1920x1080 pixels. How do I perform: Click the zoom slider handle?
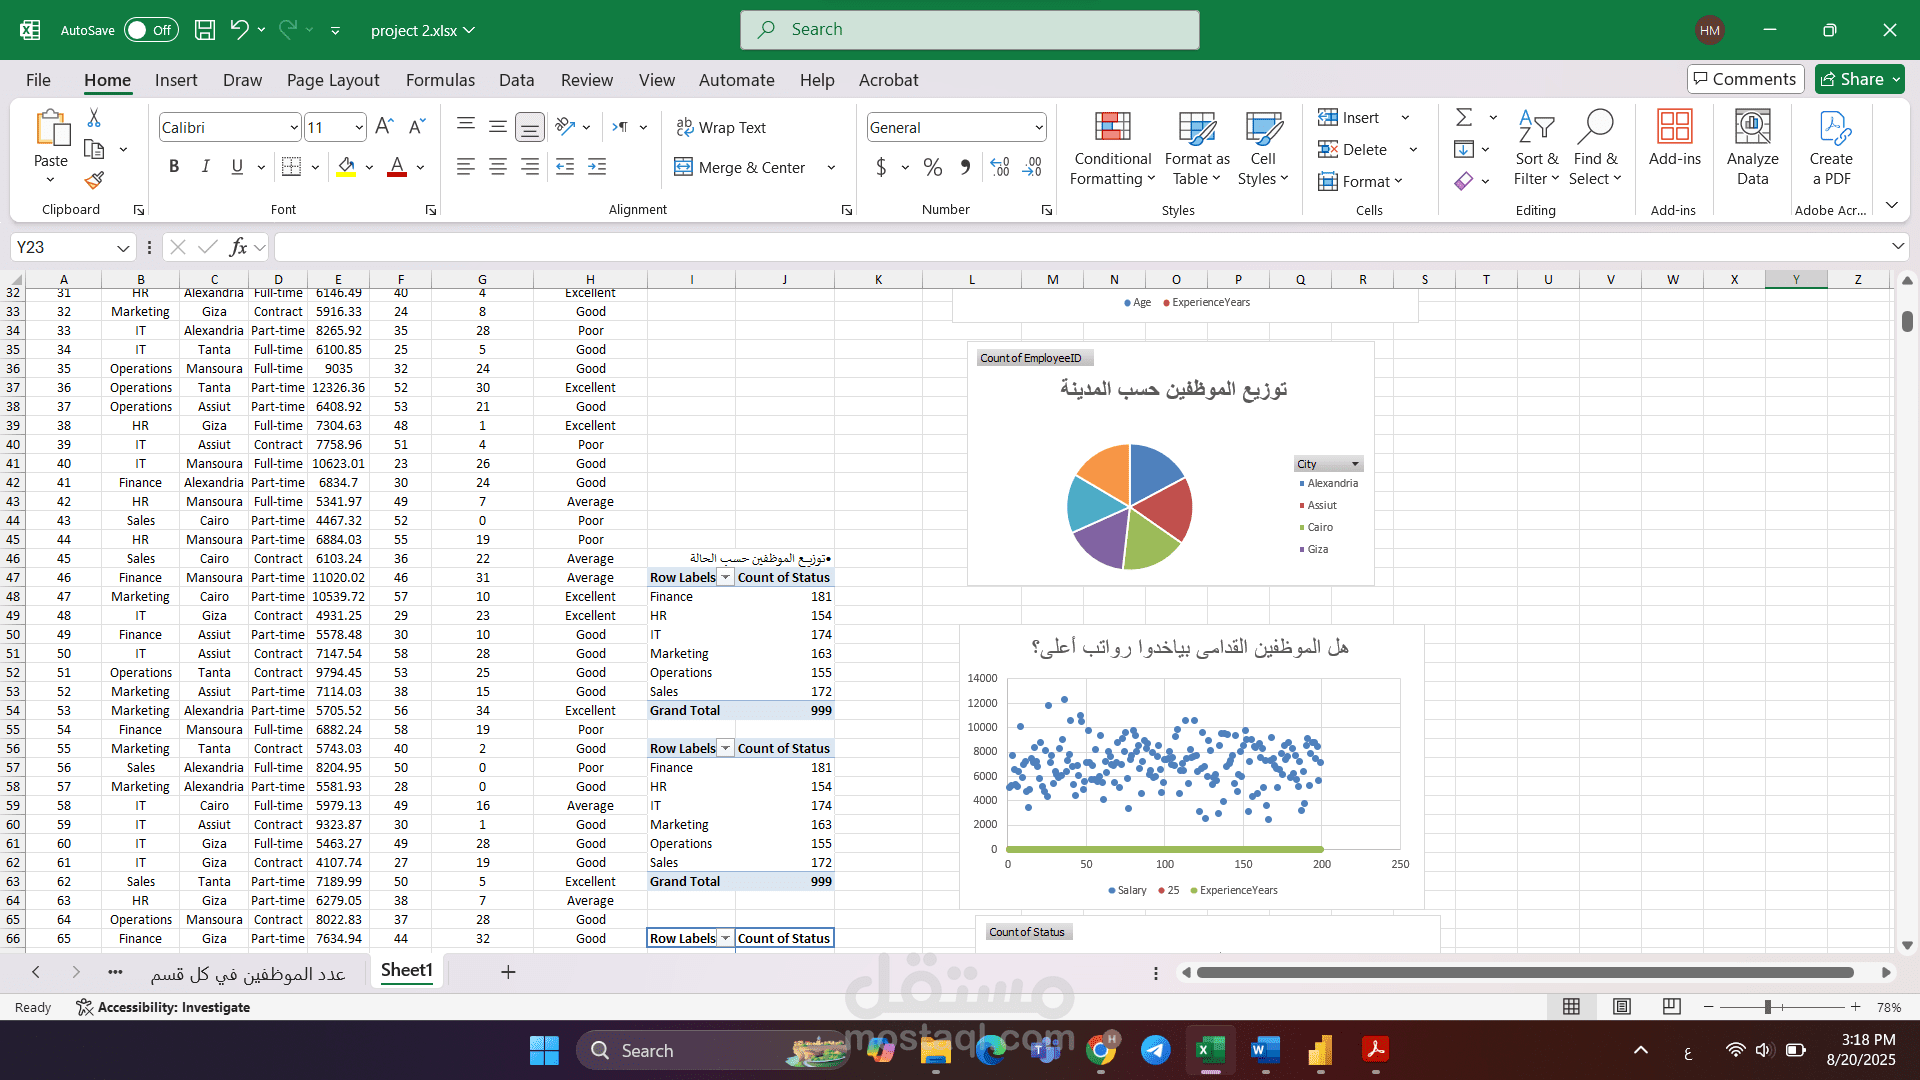(x=1768, y=1007)
